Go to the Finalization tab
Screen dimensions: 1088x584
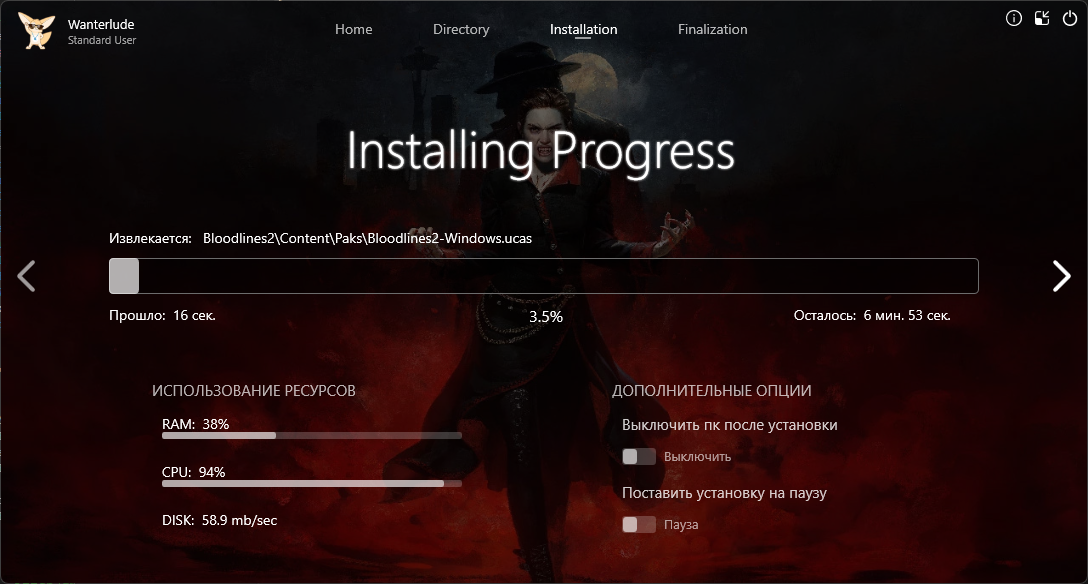pyautogui.click(x=712, y=30)
